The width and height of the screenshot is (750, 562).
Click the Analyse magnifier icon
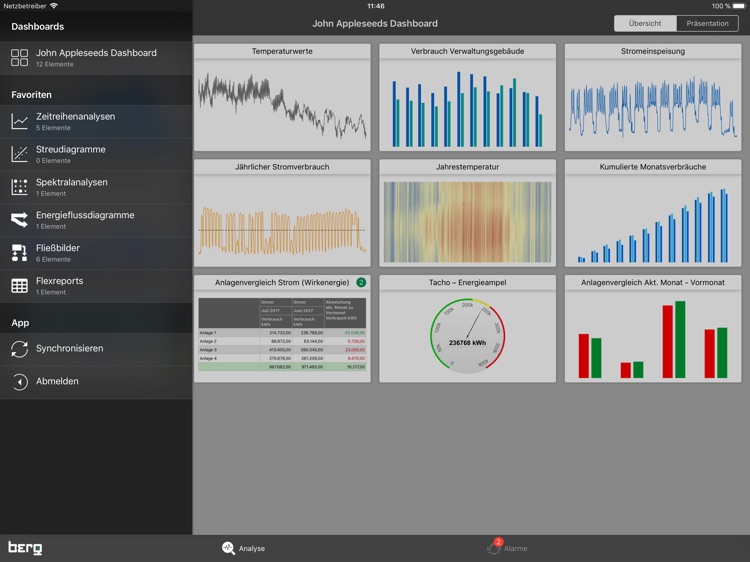coord(228,548)
